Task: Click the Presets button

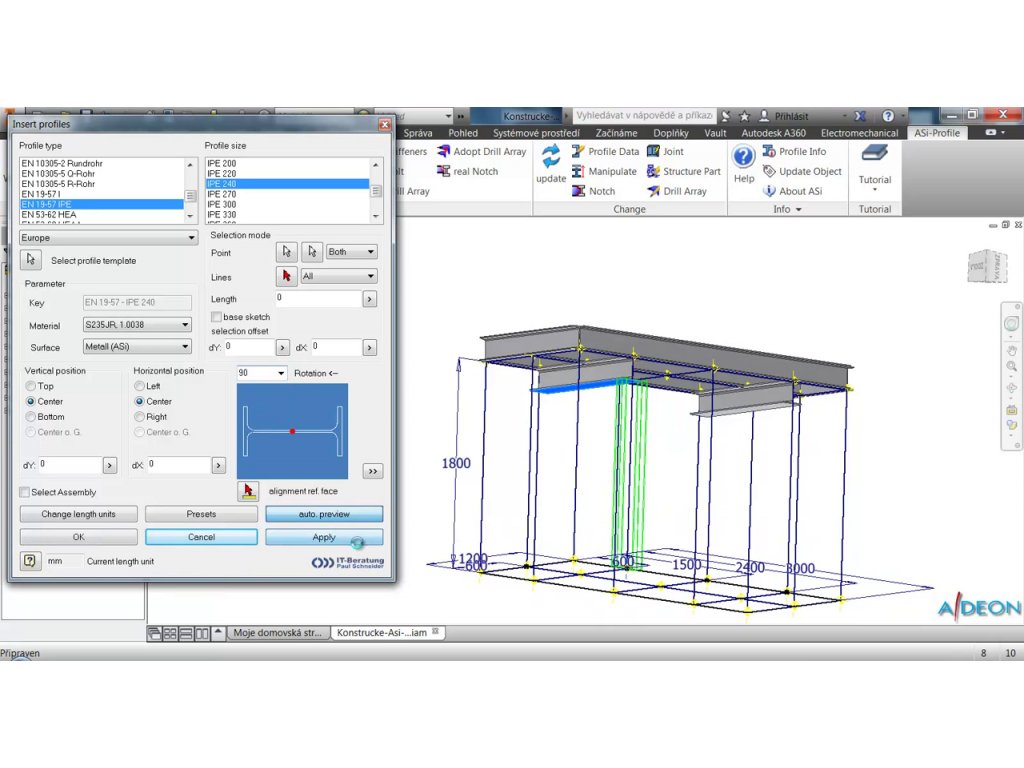Action: pos(201,514)
